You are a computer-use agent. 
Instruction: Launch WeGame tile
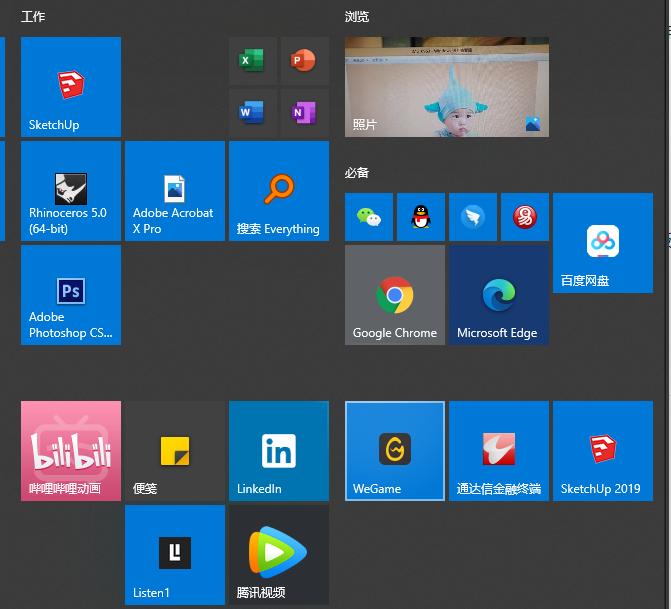(x=395, y=451)
